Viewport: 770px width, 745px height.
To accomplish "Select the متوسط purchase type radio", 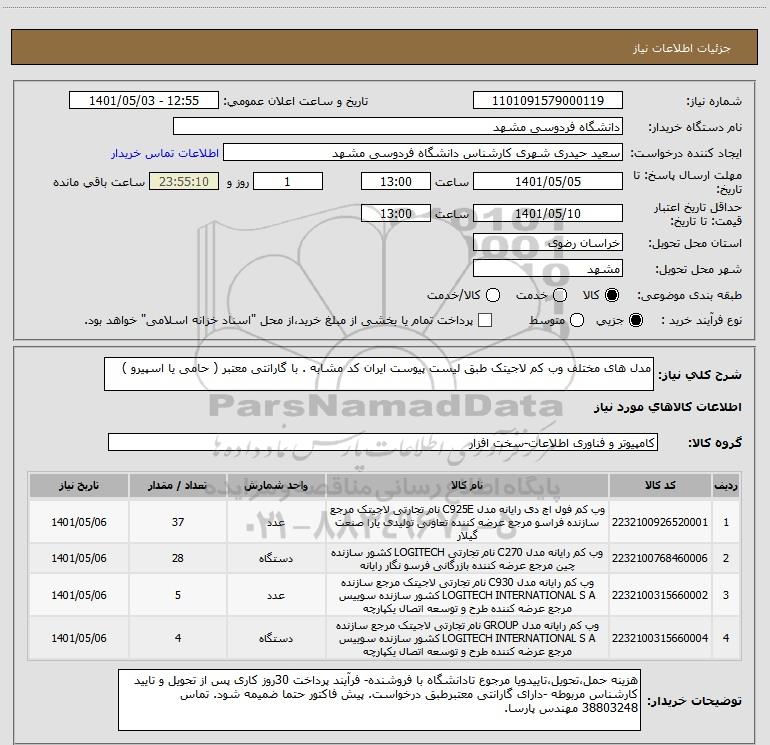I will click(577, 321).
